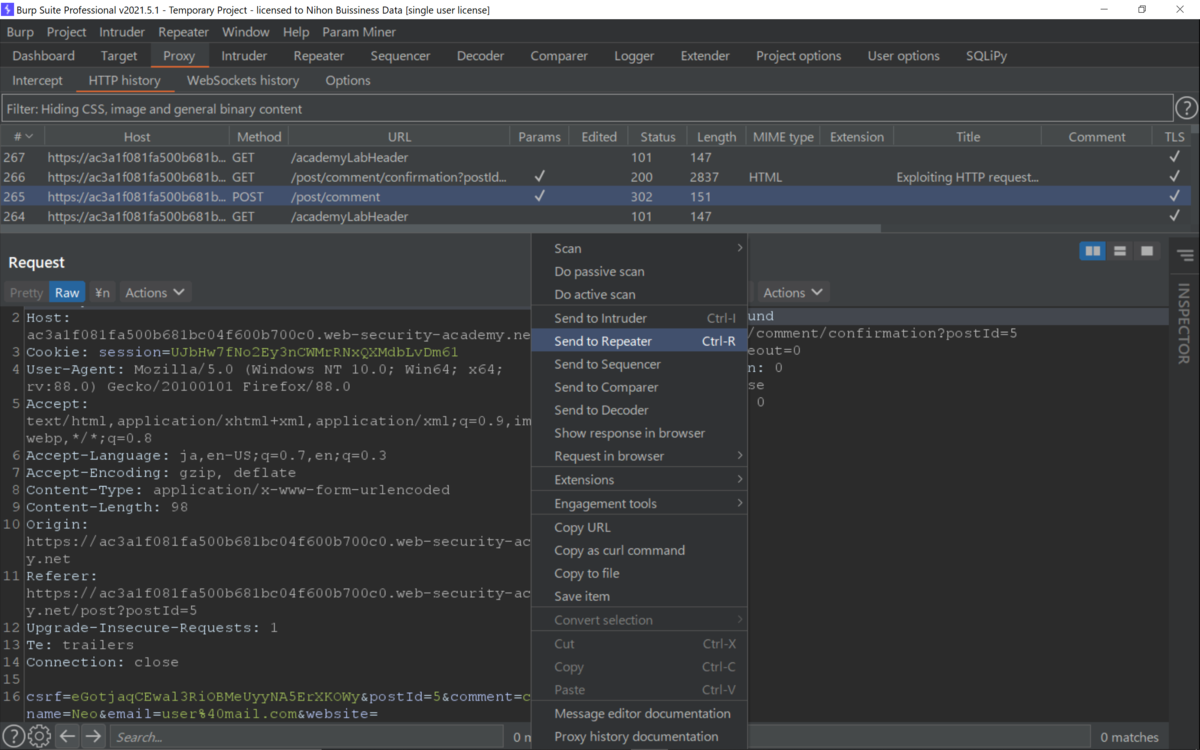This screenshot has width=1200, height=750.
Task: Open the User options tab
Action: 904,56
